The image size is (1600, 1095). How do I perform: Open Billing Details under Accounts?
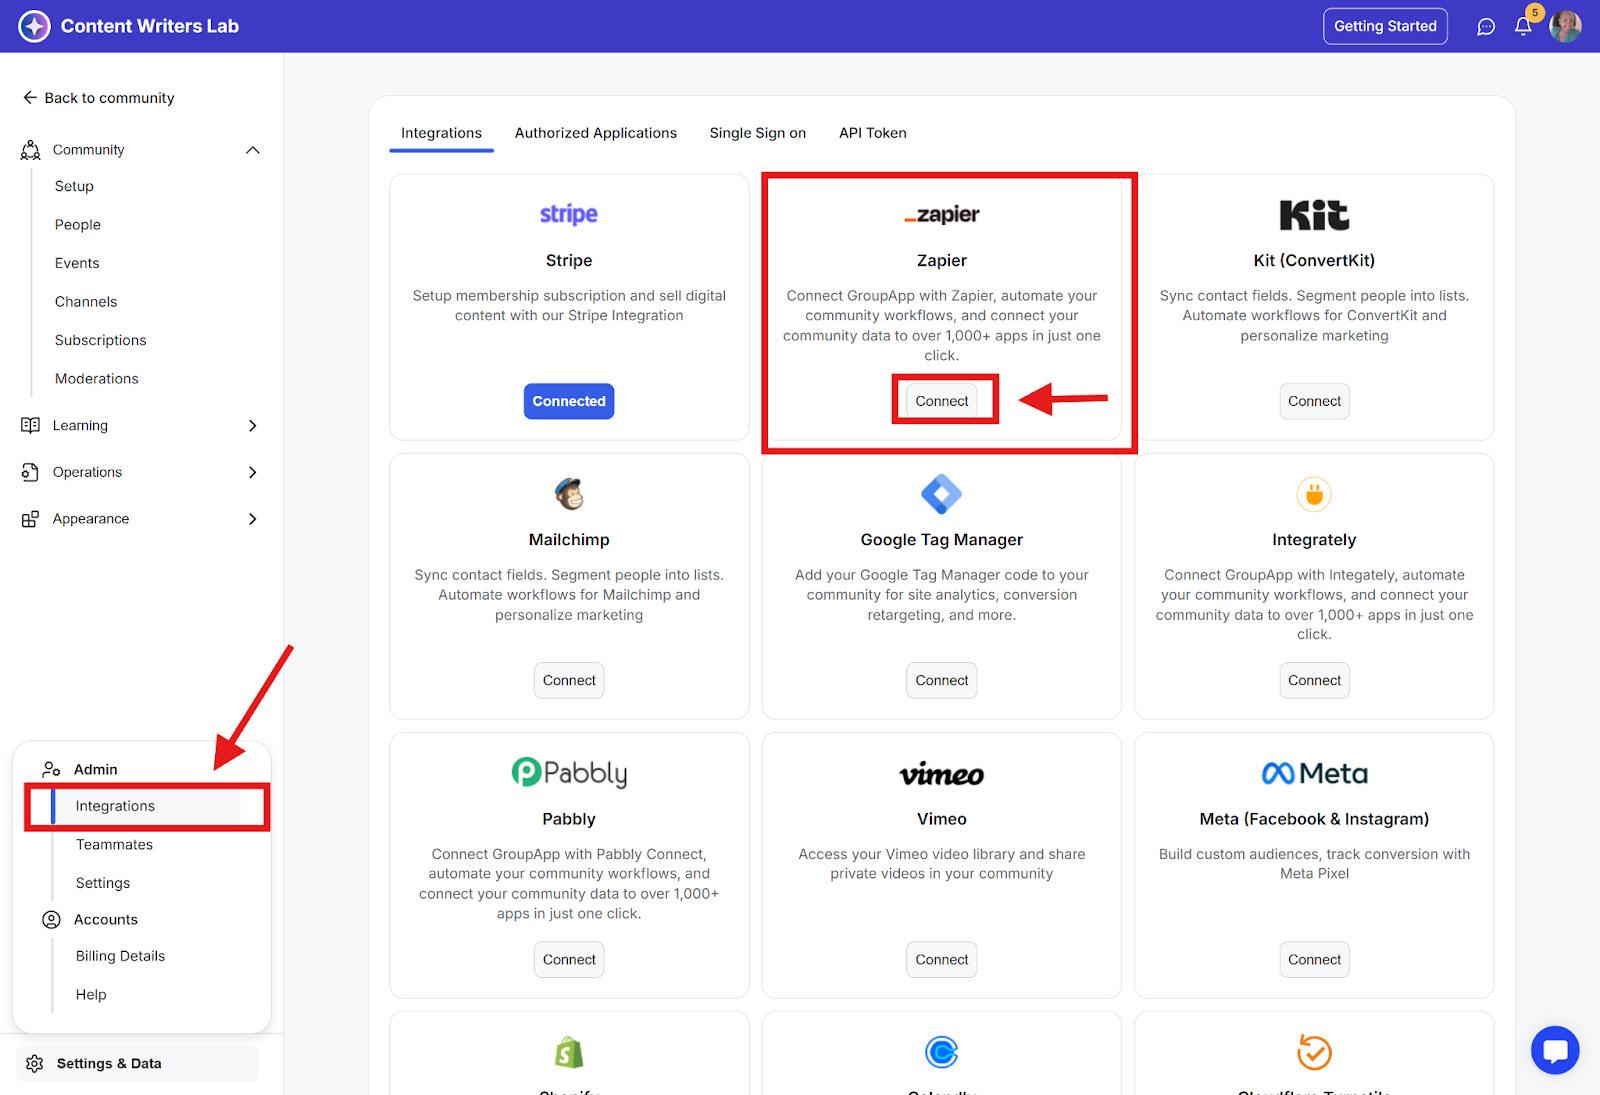[x=121, y=956]
